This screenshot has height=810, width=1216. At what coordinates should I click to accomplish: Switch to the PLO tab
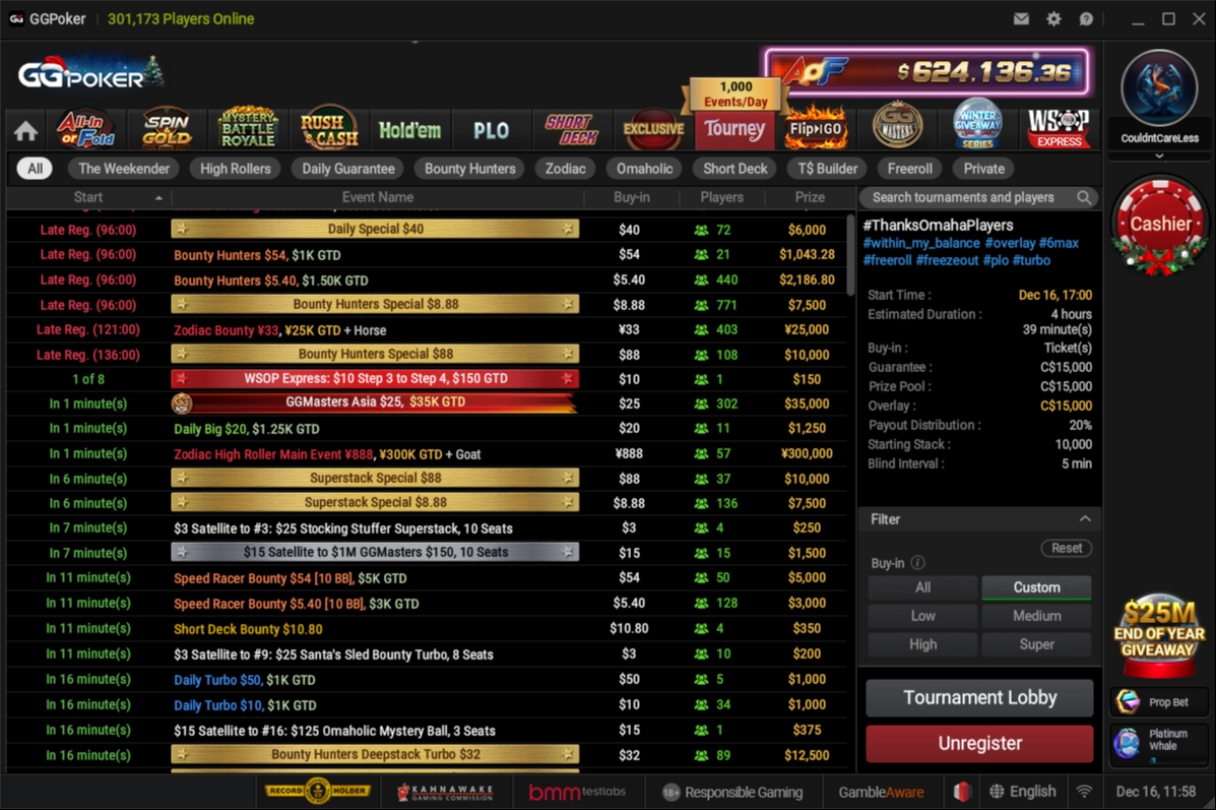[491, 130]
